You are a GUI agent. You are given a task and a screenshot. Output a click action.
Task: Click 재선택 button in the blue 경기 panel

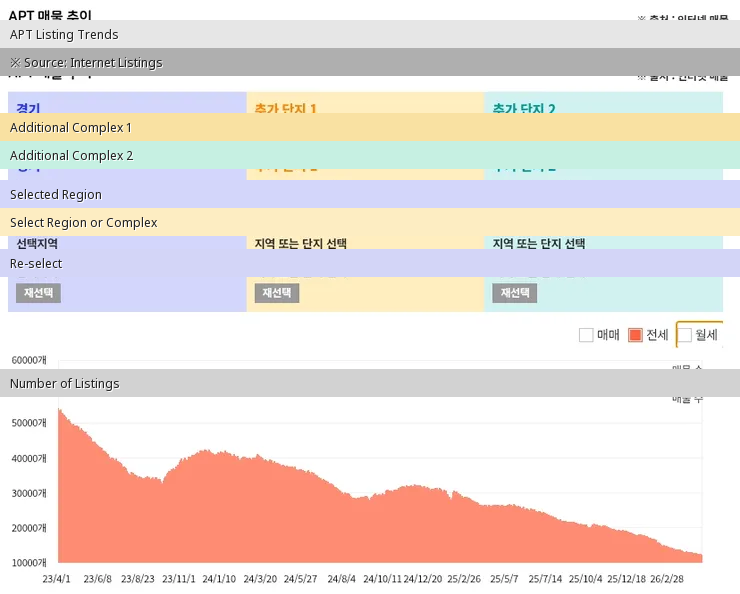coord(38,293)
